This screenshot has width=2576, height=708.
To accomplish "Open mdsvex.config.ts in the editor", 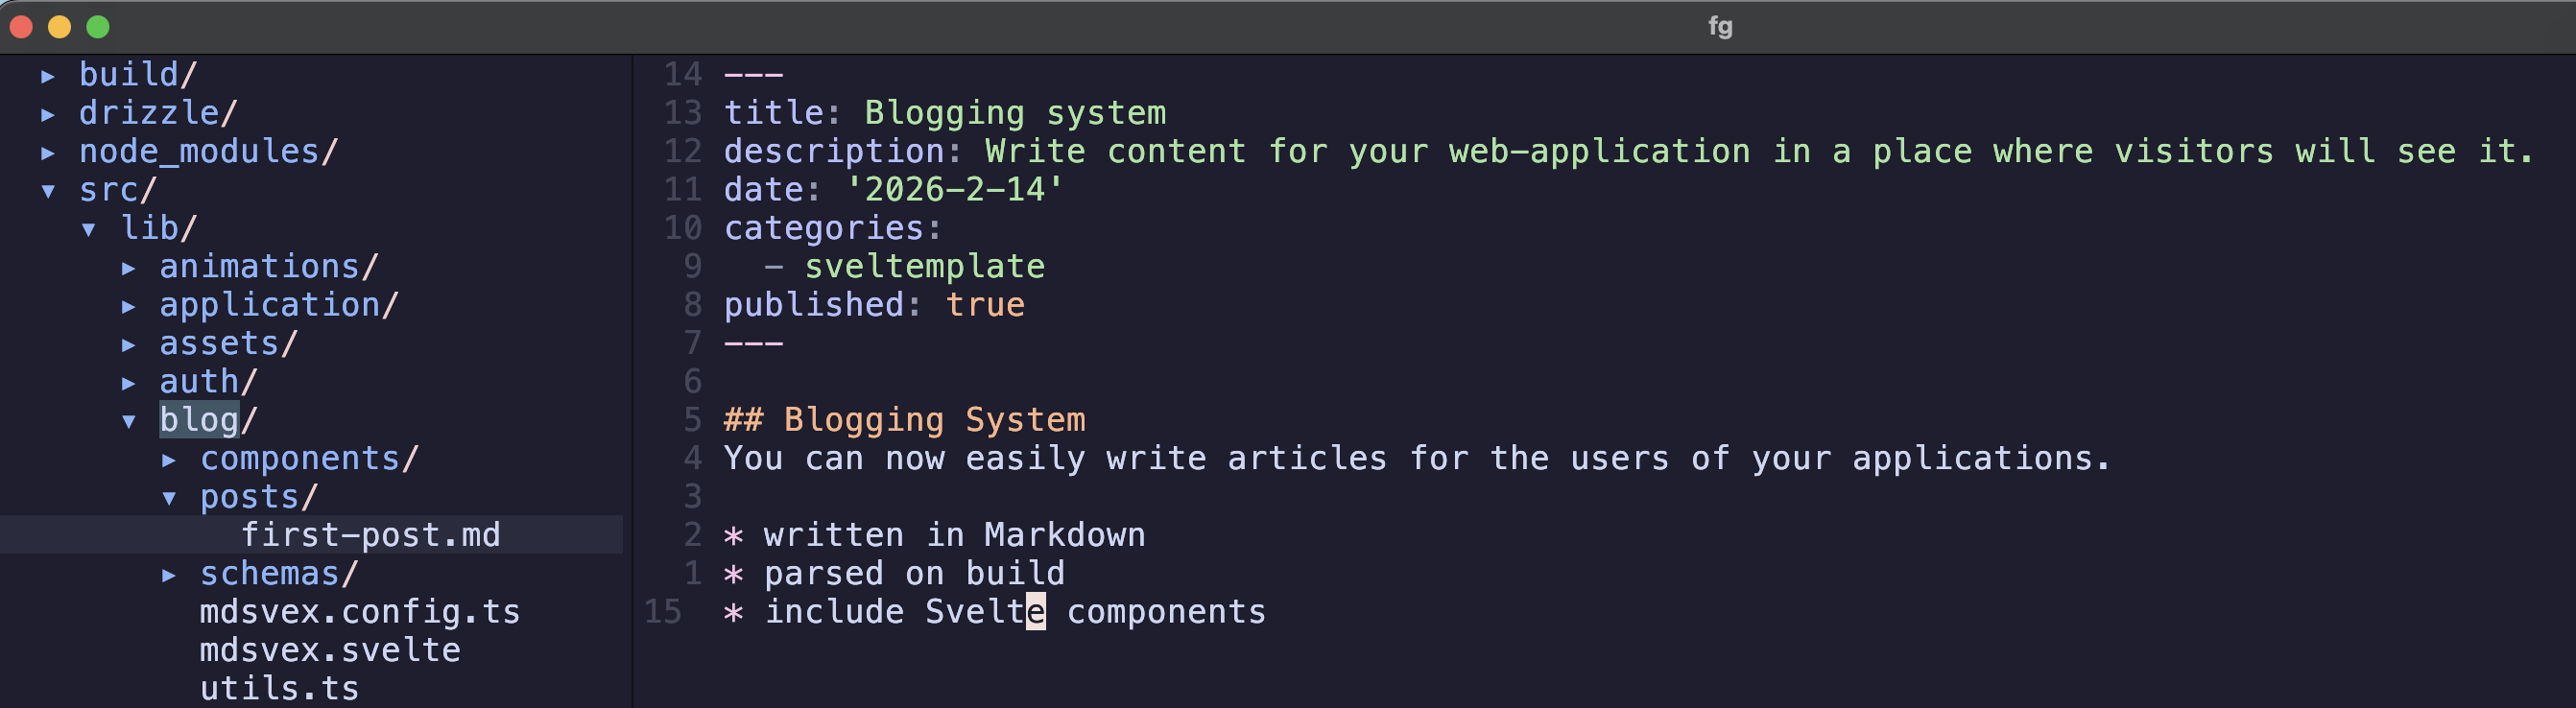I will 360,611.
